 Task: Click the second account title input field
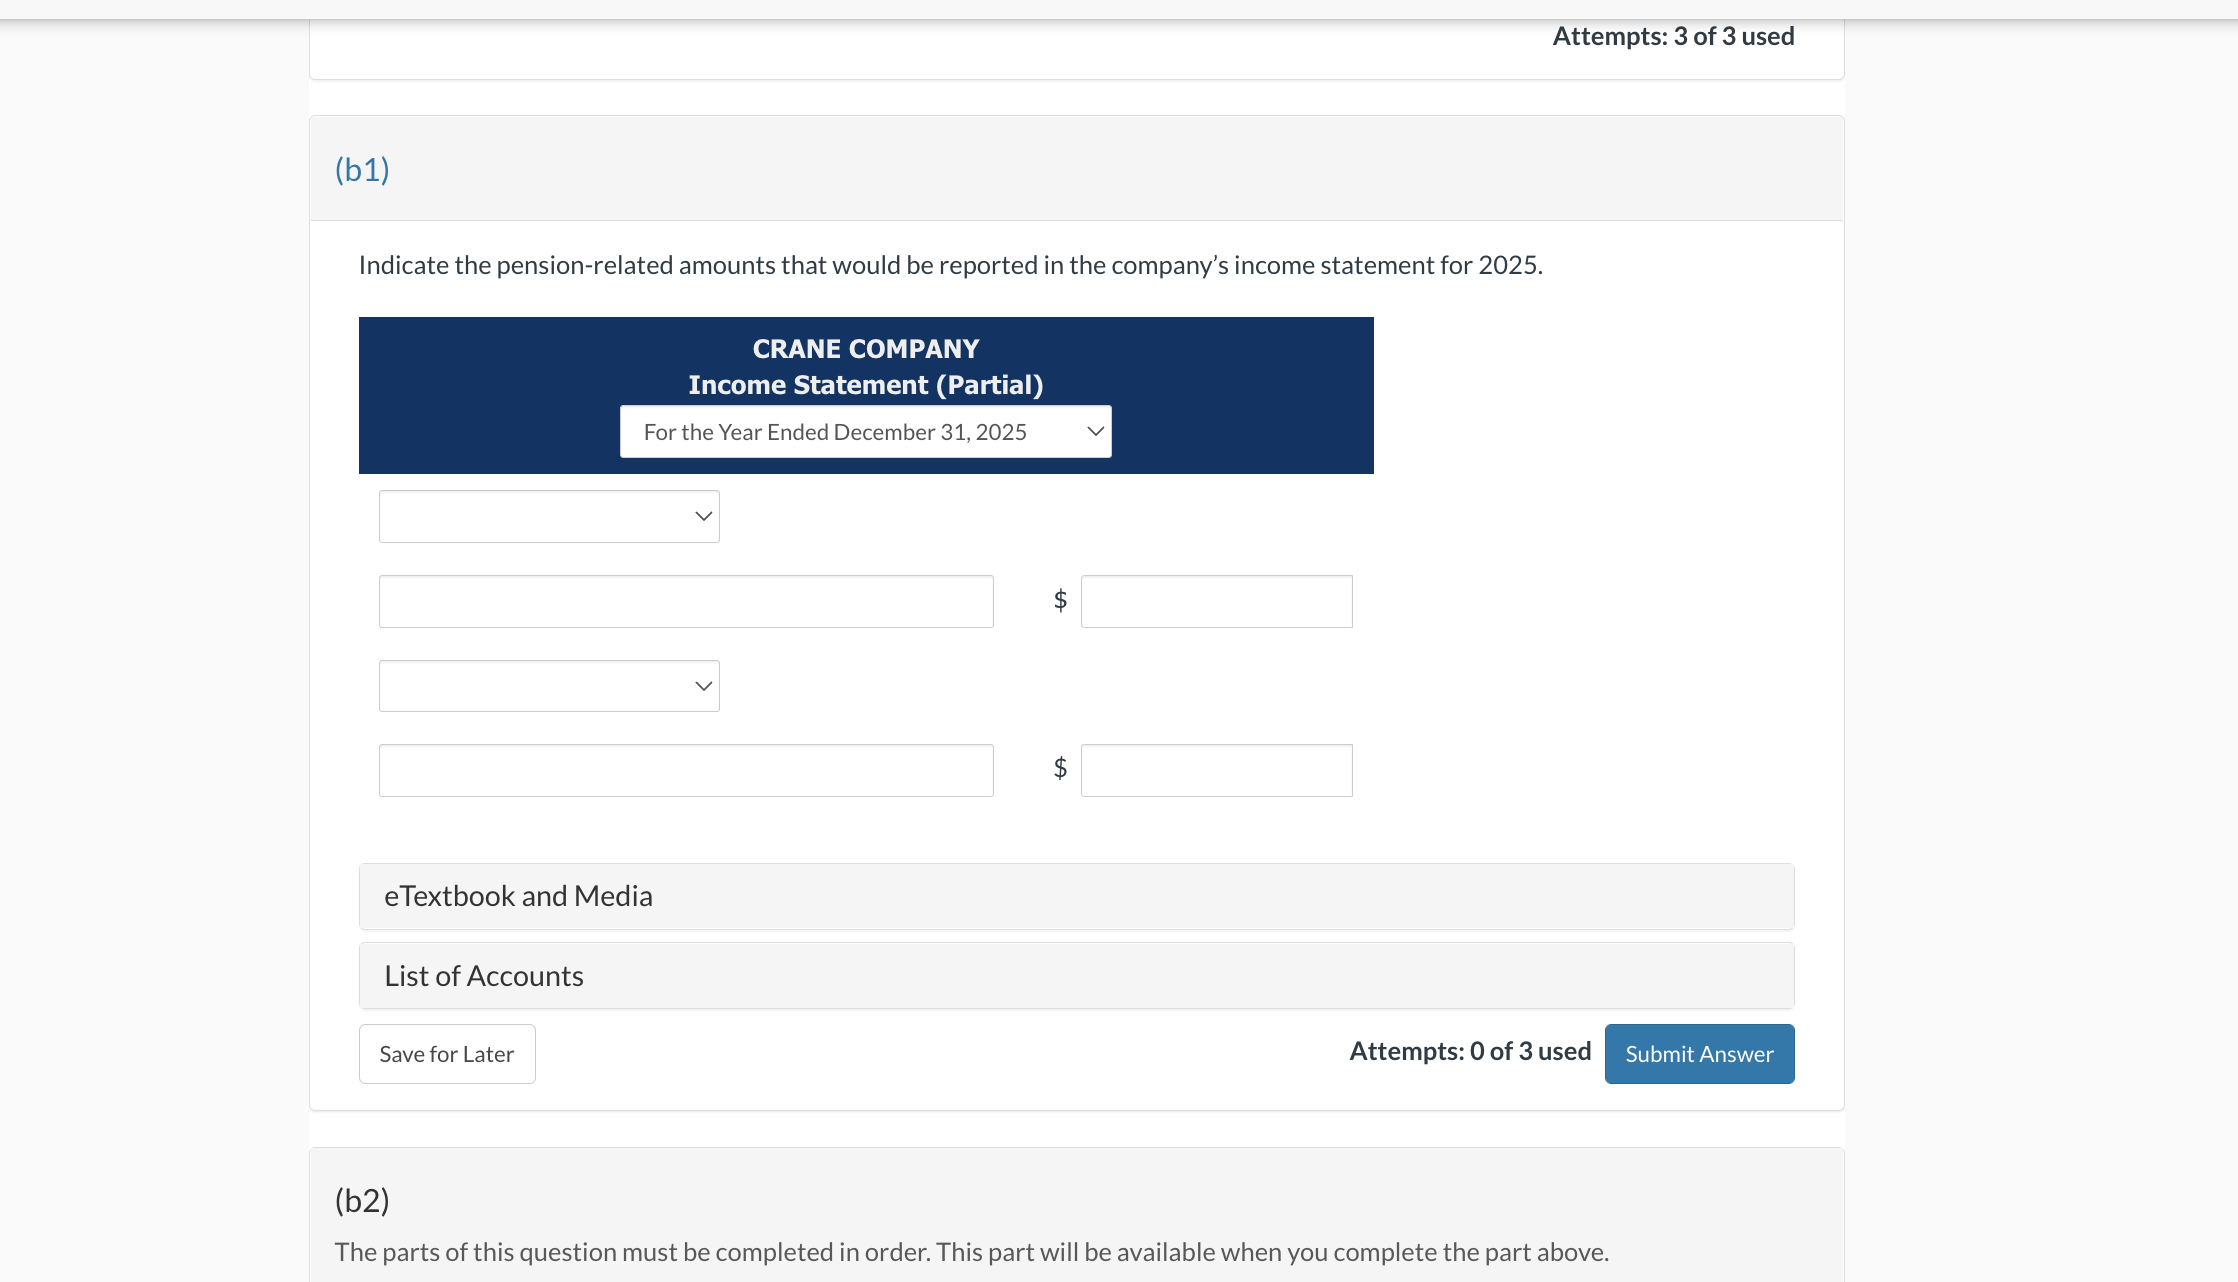685,771
